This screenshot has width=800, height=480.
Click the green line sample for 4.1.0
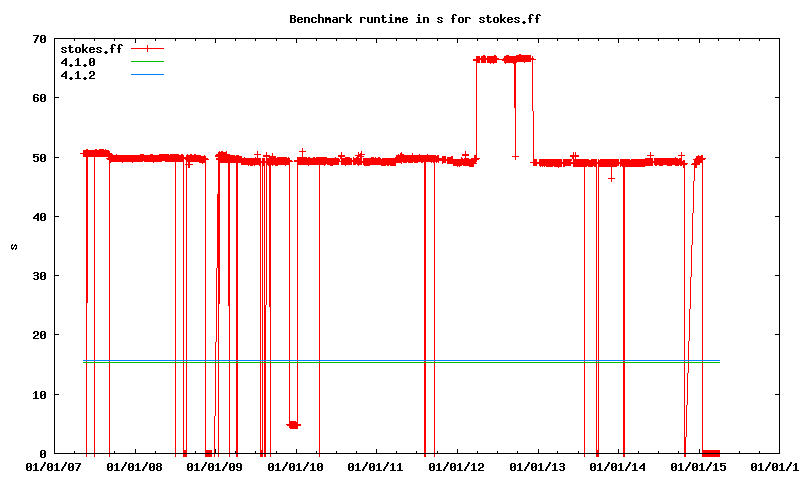click(x=146, y=62)
